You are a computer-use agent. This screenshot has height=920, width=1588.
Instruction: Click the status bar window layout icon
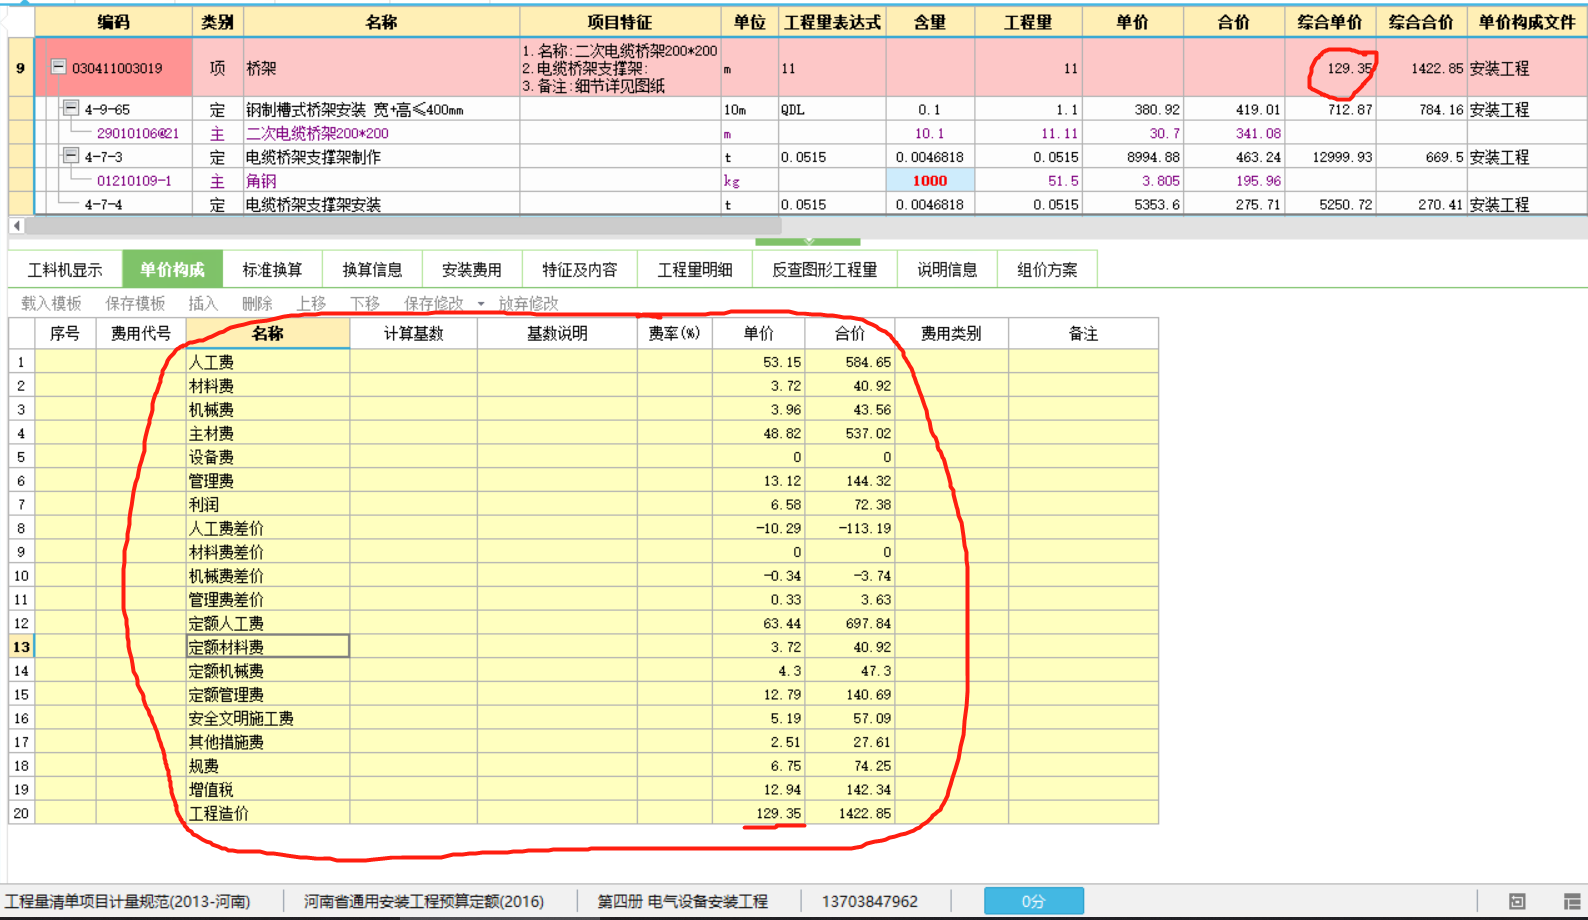(x=1517, y=901)
